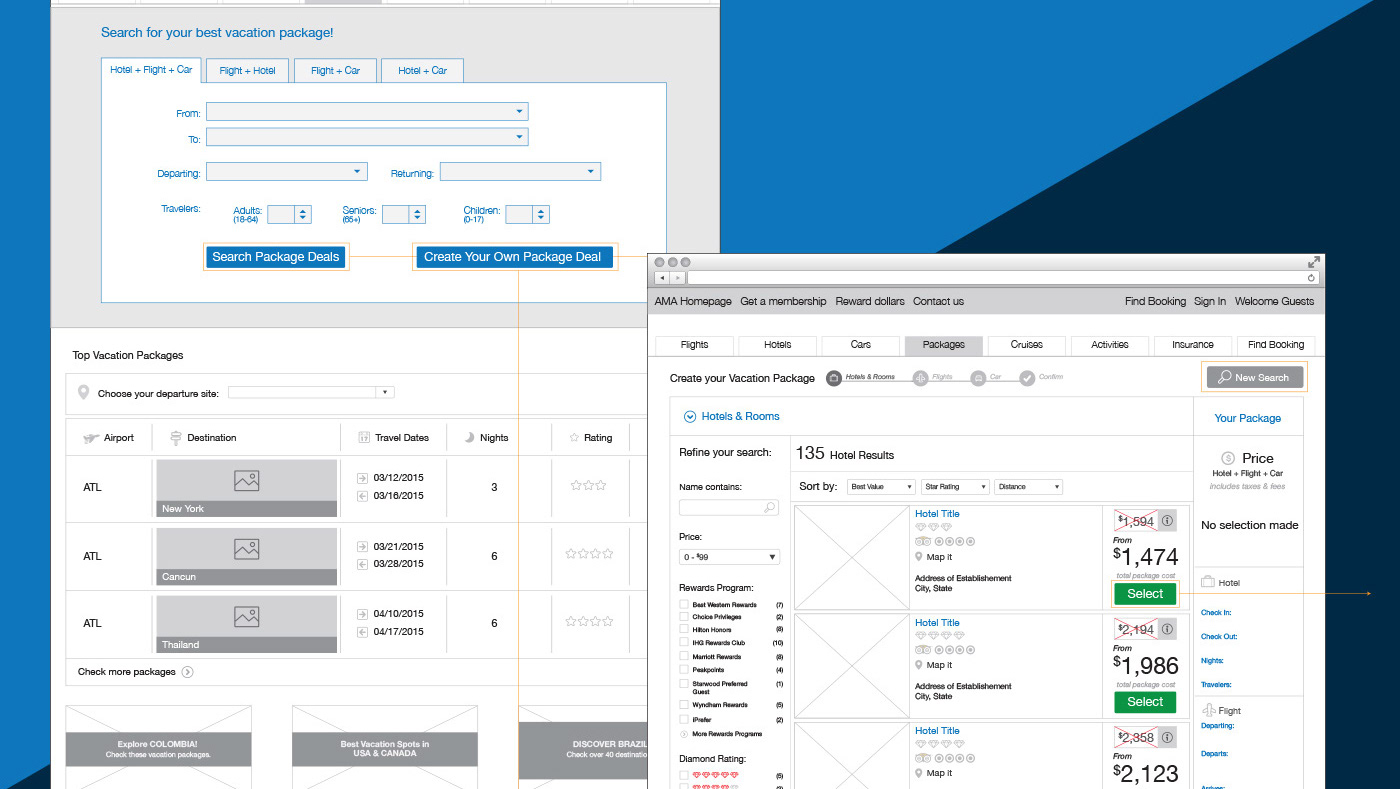1400x789 pixels.
Task: Open the Price range dropdown
Action: pyautogui.click(x=729, y=557)
